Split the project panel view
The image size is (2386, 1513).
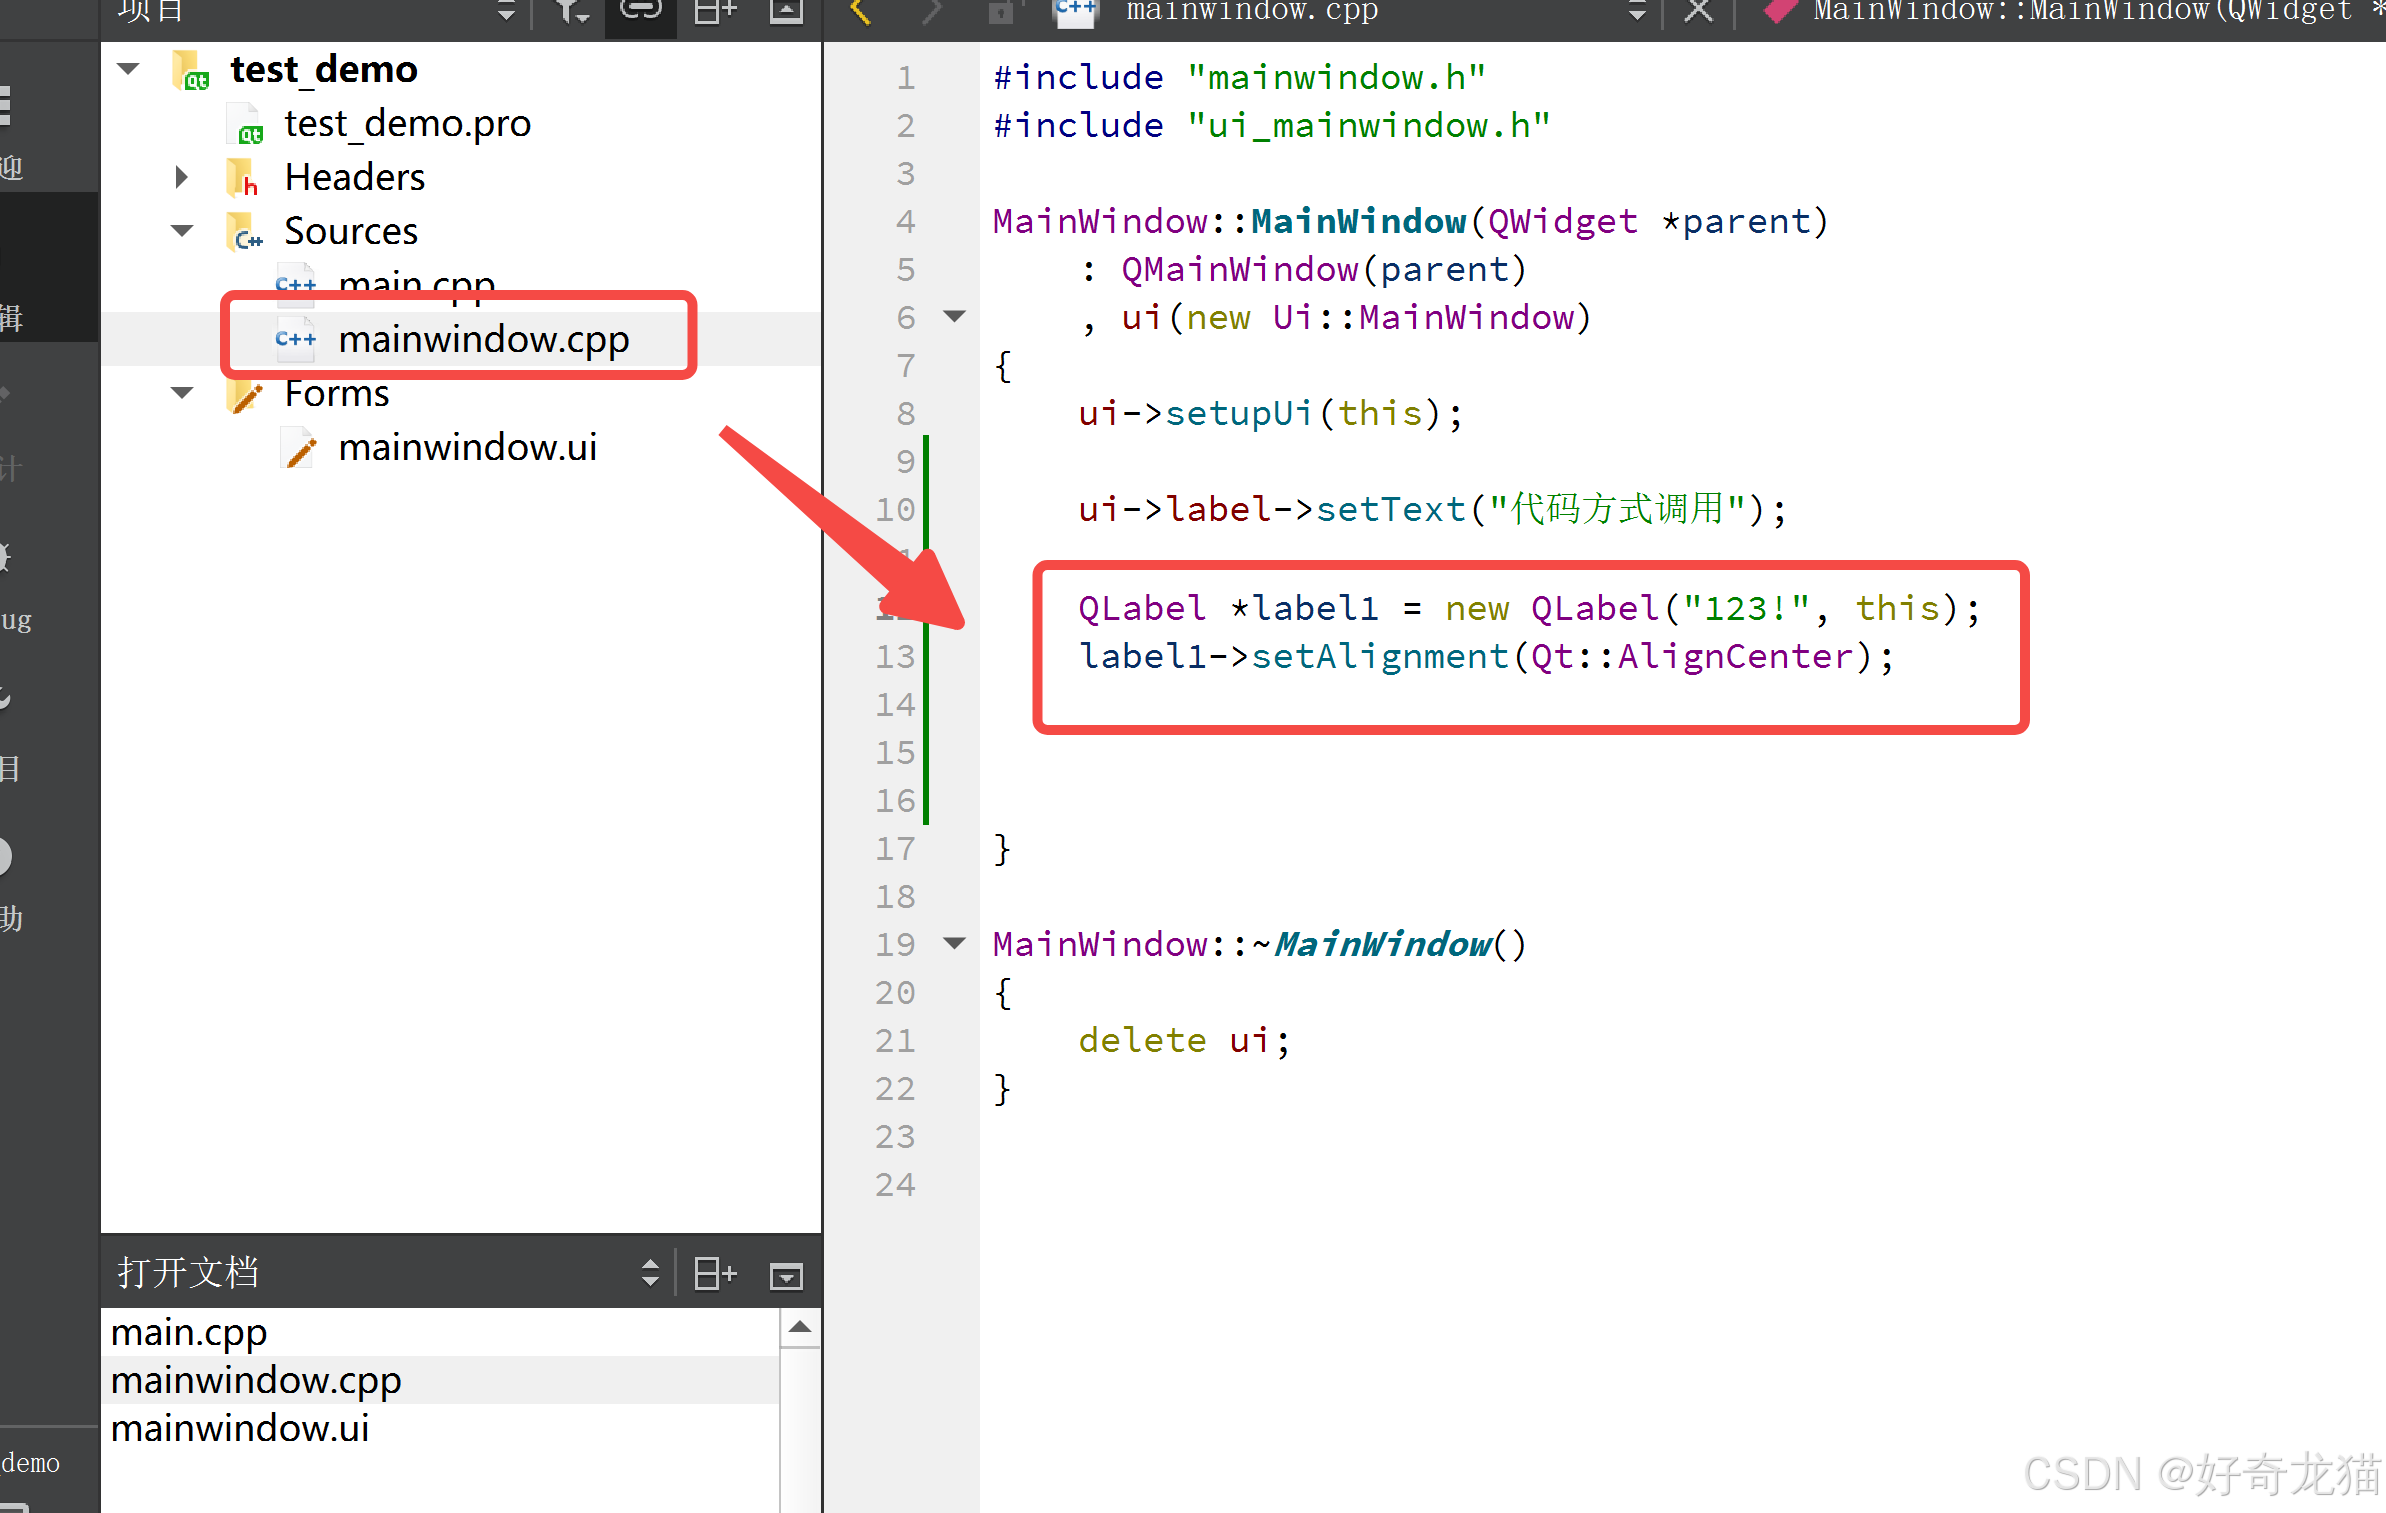pos(715,11)
